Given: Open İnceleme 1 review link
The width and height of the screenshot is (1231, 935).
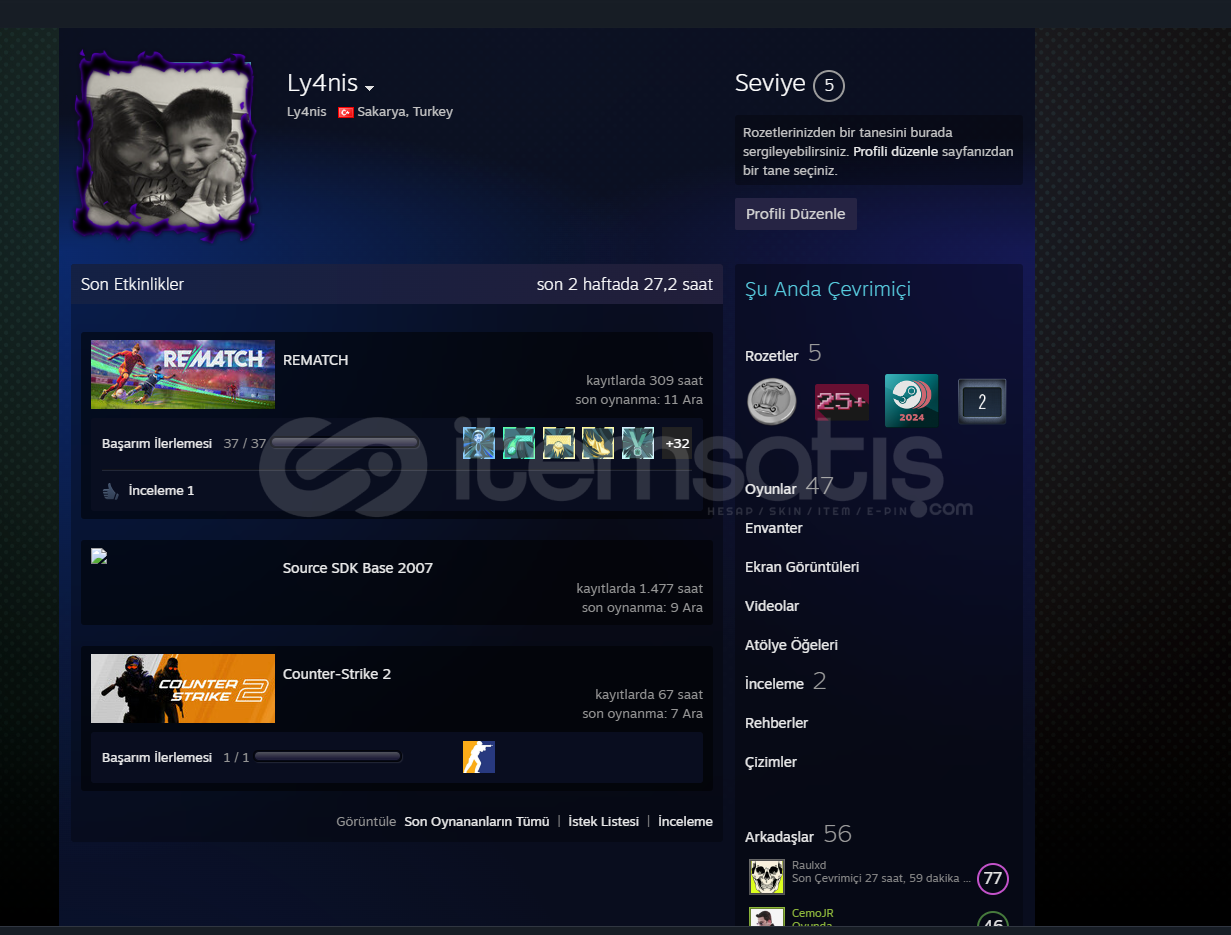Looking at the screenshot, I should [x=161, y=491].
